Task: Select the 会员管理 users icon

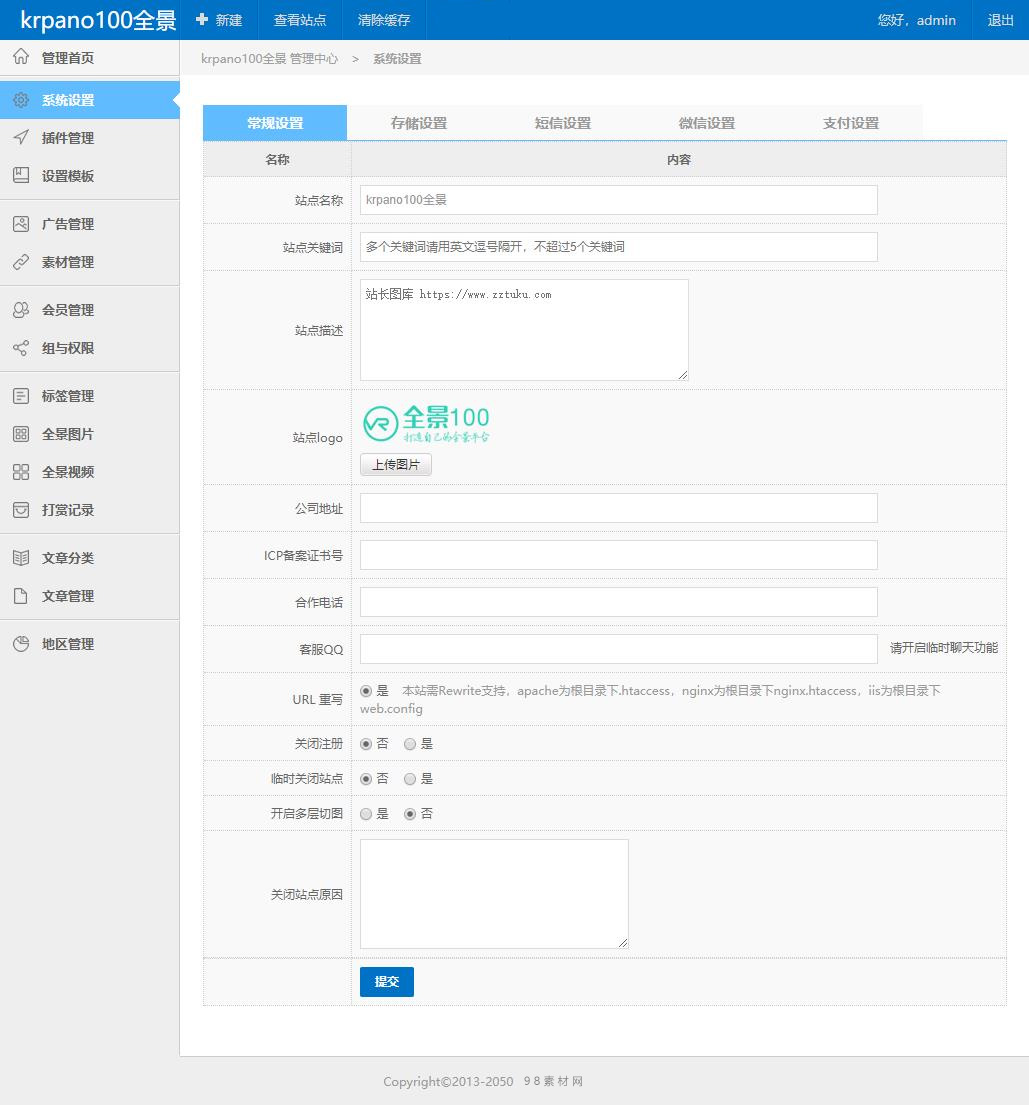Action: 21,310
